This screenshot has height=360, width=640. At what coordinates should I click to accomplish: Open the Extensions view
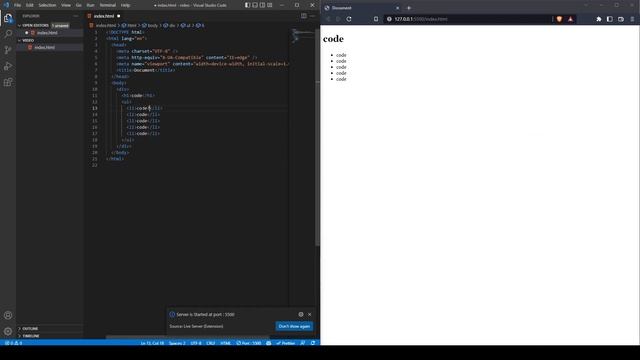pyautogui.click(x=8, y=82)
